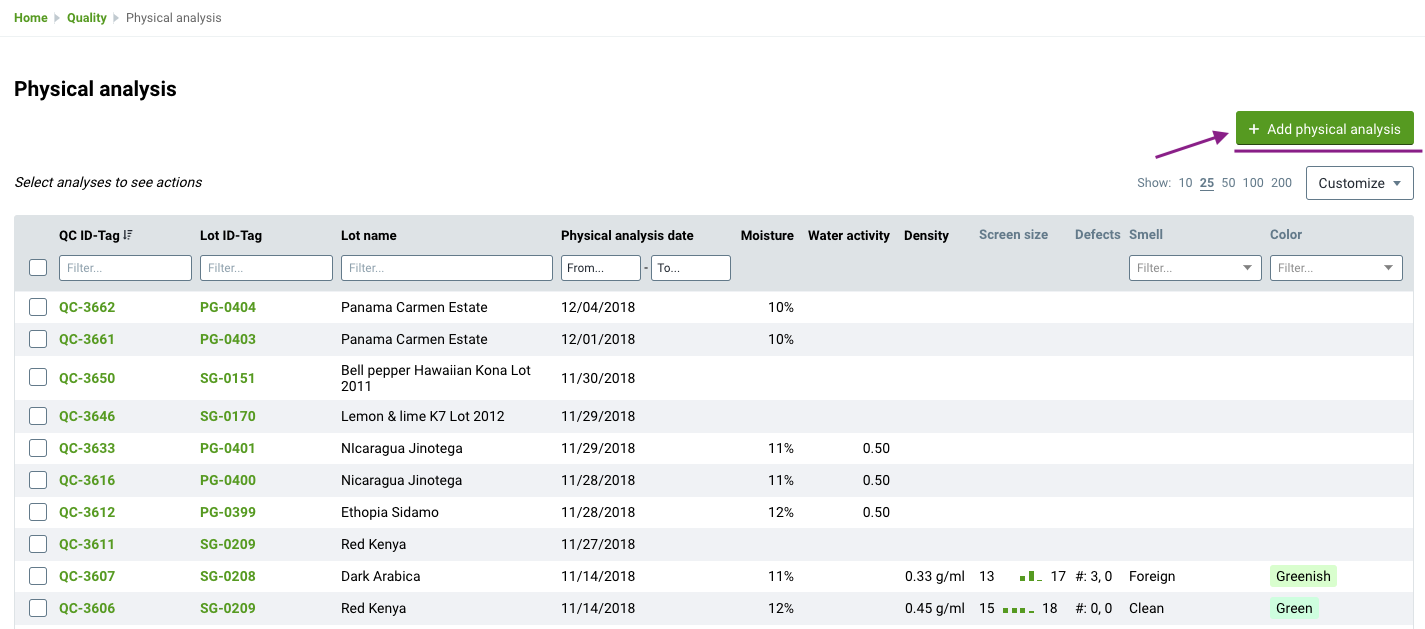
Task: Tick the checkbox for QC-3650
Action: [x=38, y=377]
